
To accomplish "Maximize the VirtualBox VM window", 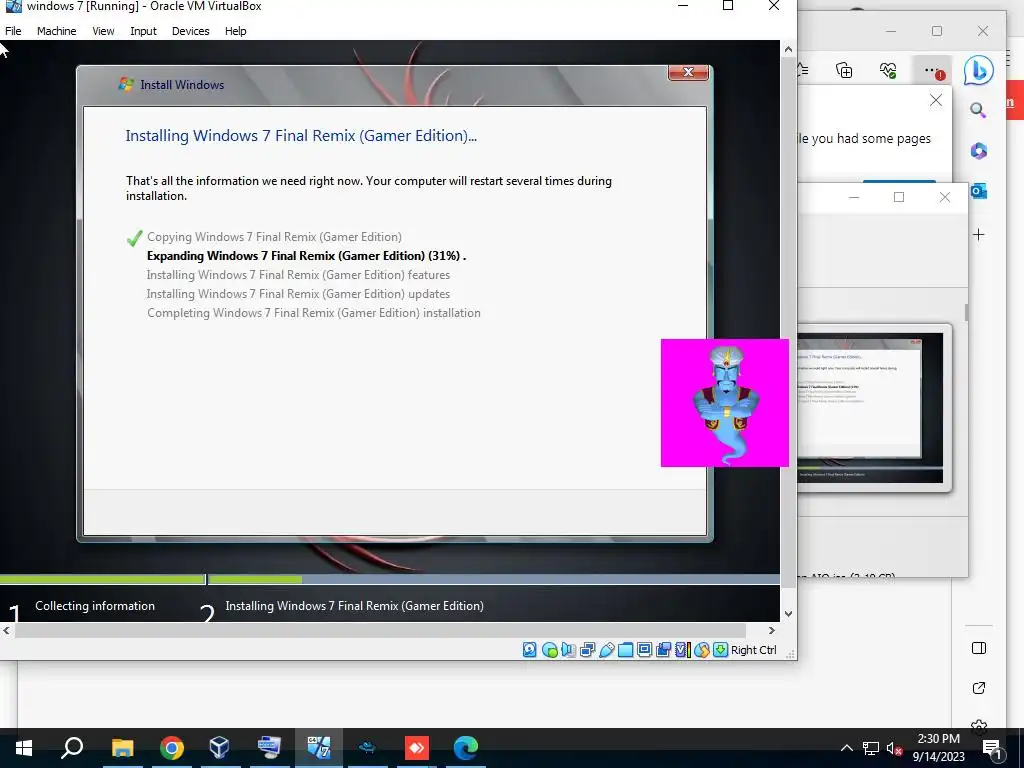I will 728,6.
